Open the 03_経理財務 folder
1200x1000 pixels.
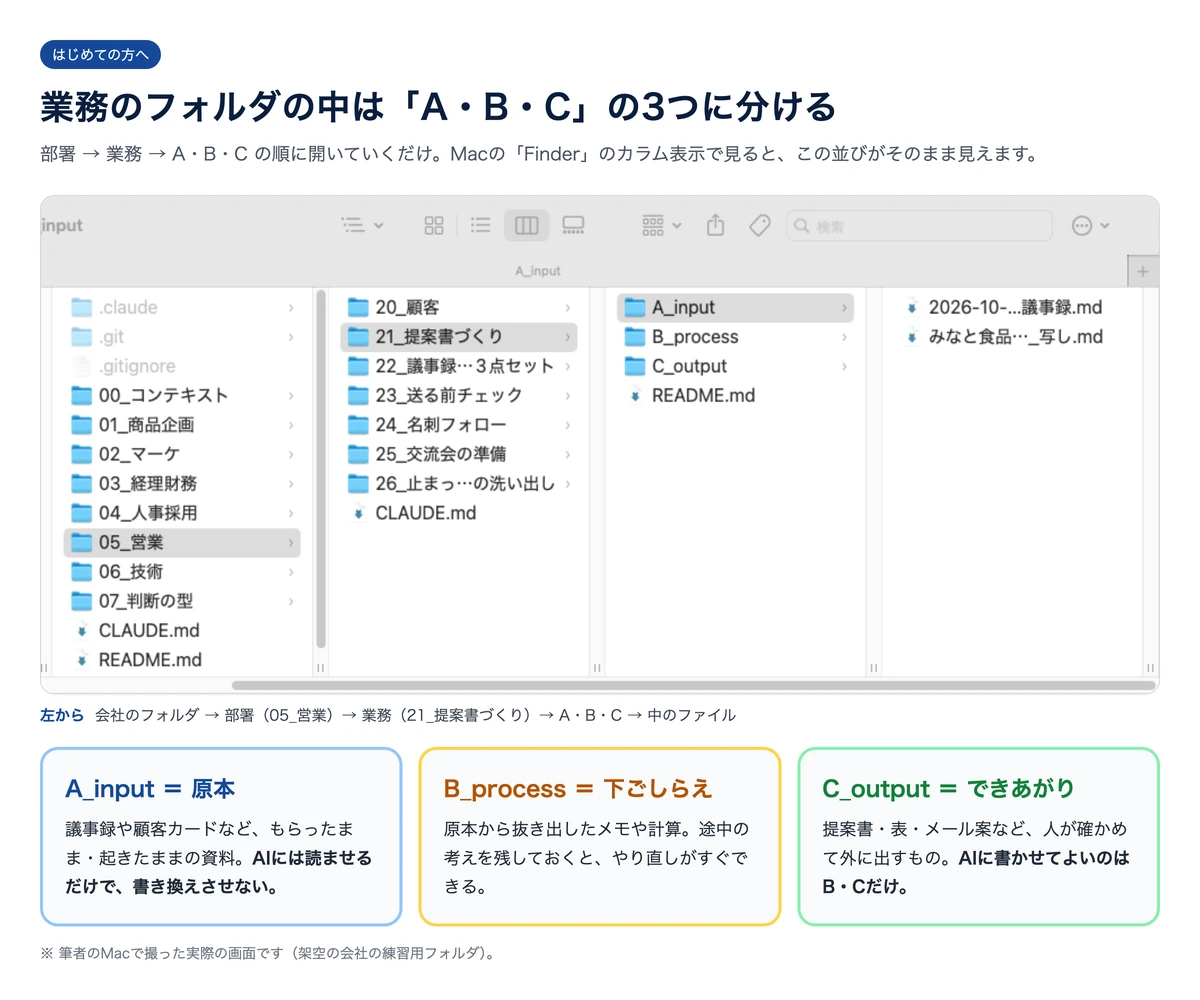182,484
